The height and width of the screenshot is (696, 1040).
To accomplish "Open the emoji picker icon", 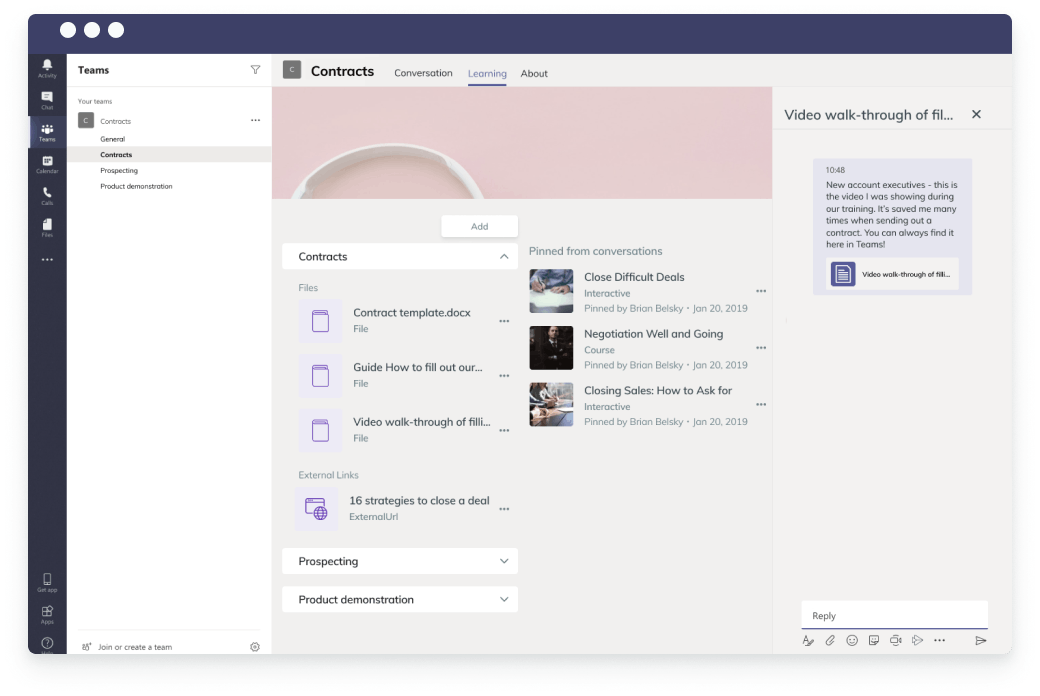I will [852, 640].
